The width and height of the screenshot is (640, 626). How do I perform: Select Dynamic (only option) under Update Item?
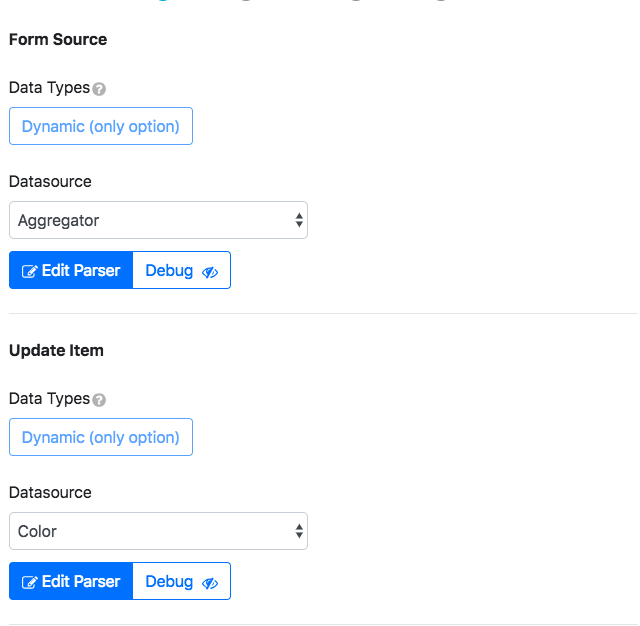[101, 438]
